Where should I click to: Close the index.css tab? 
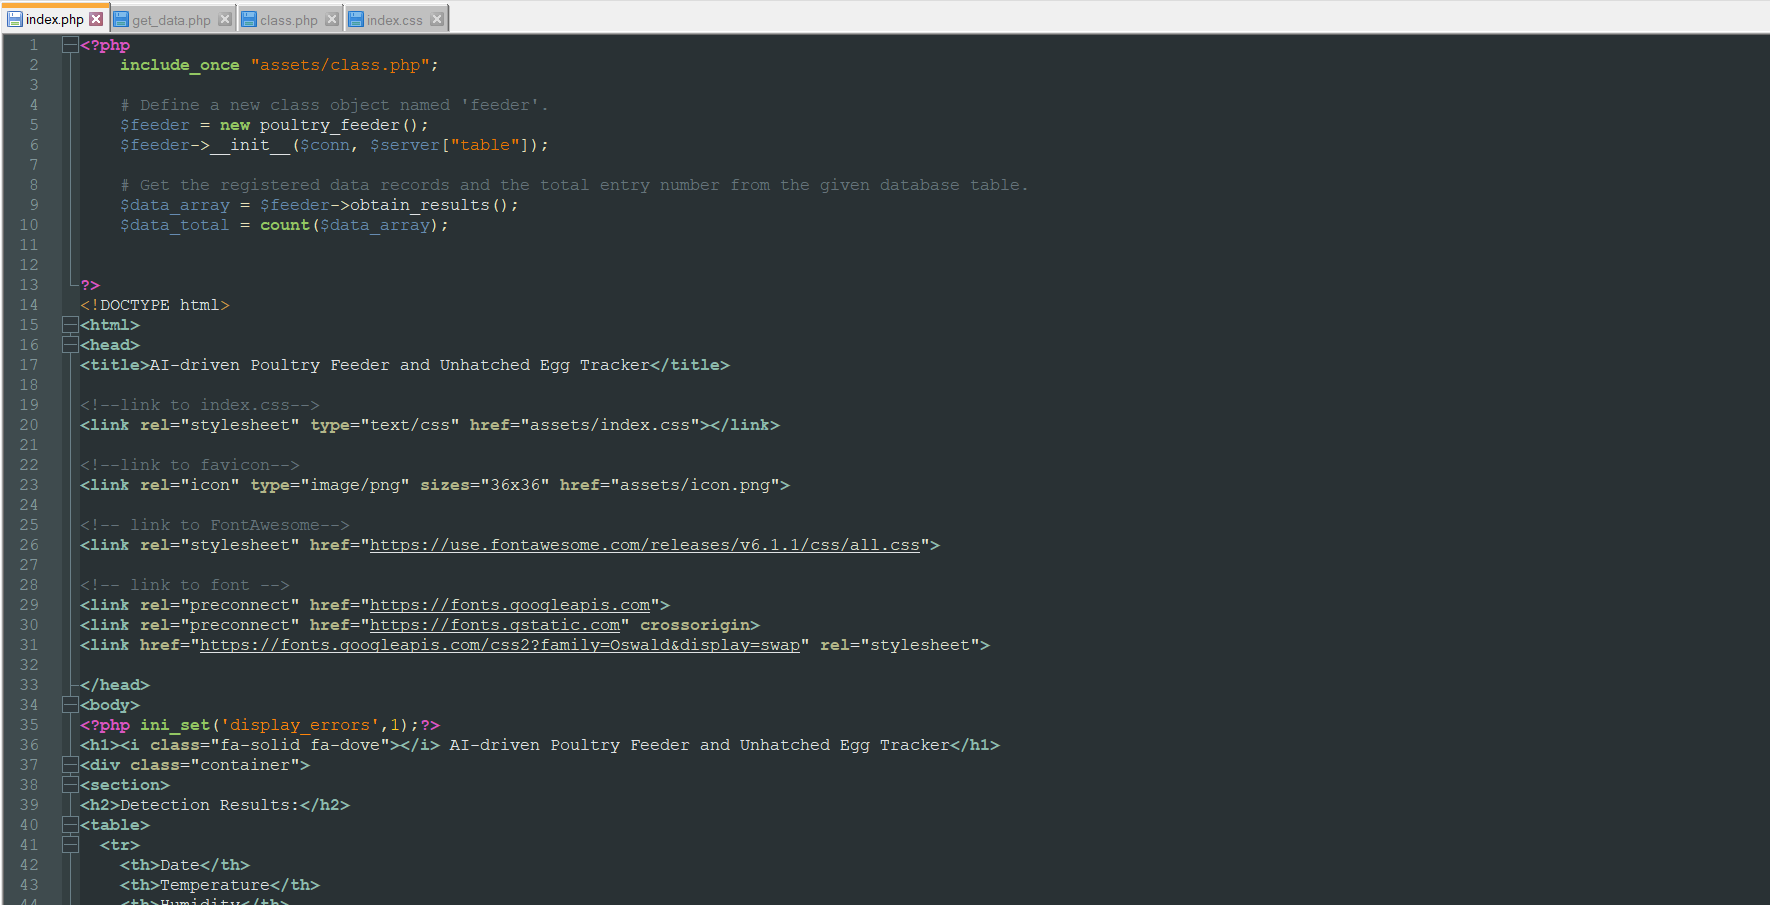click(x=437, y=17)
